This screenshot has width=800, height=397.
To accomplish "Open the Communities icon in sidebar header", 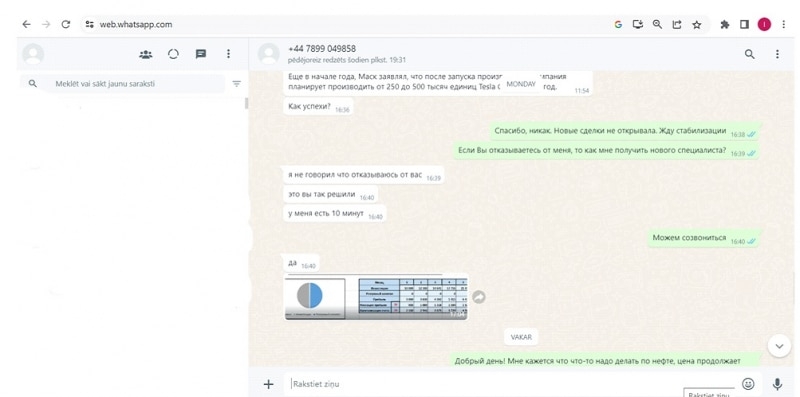I will pyautogui.click(x=145, y=54).
